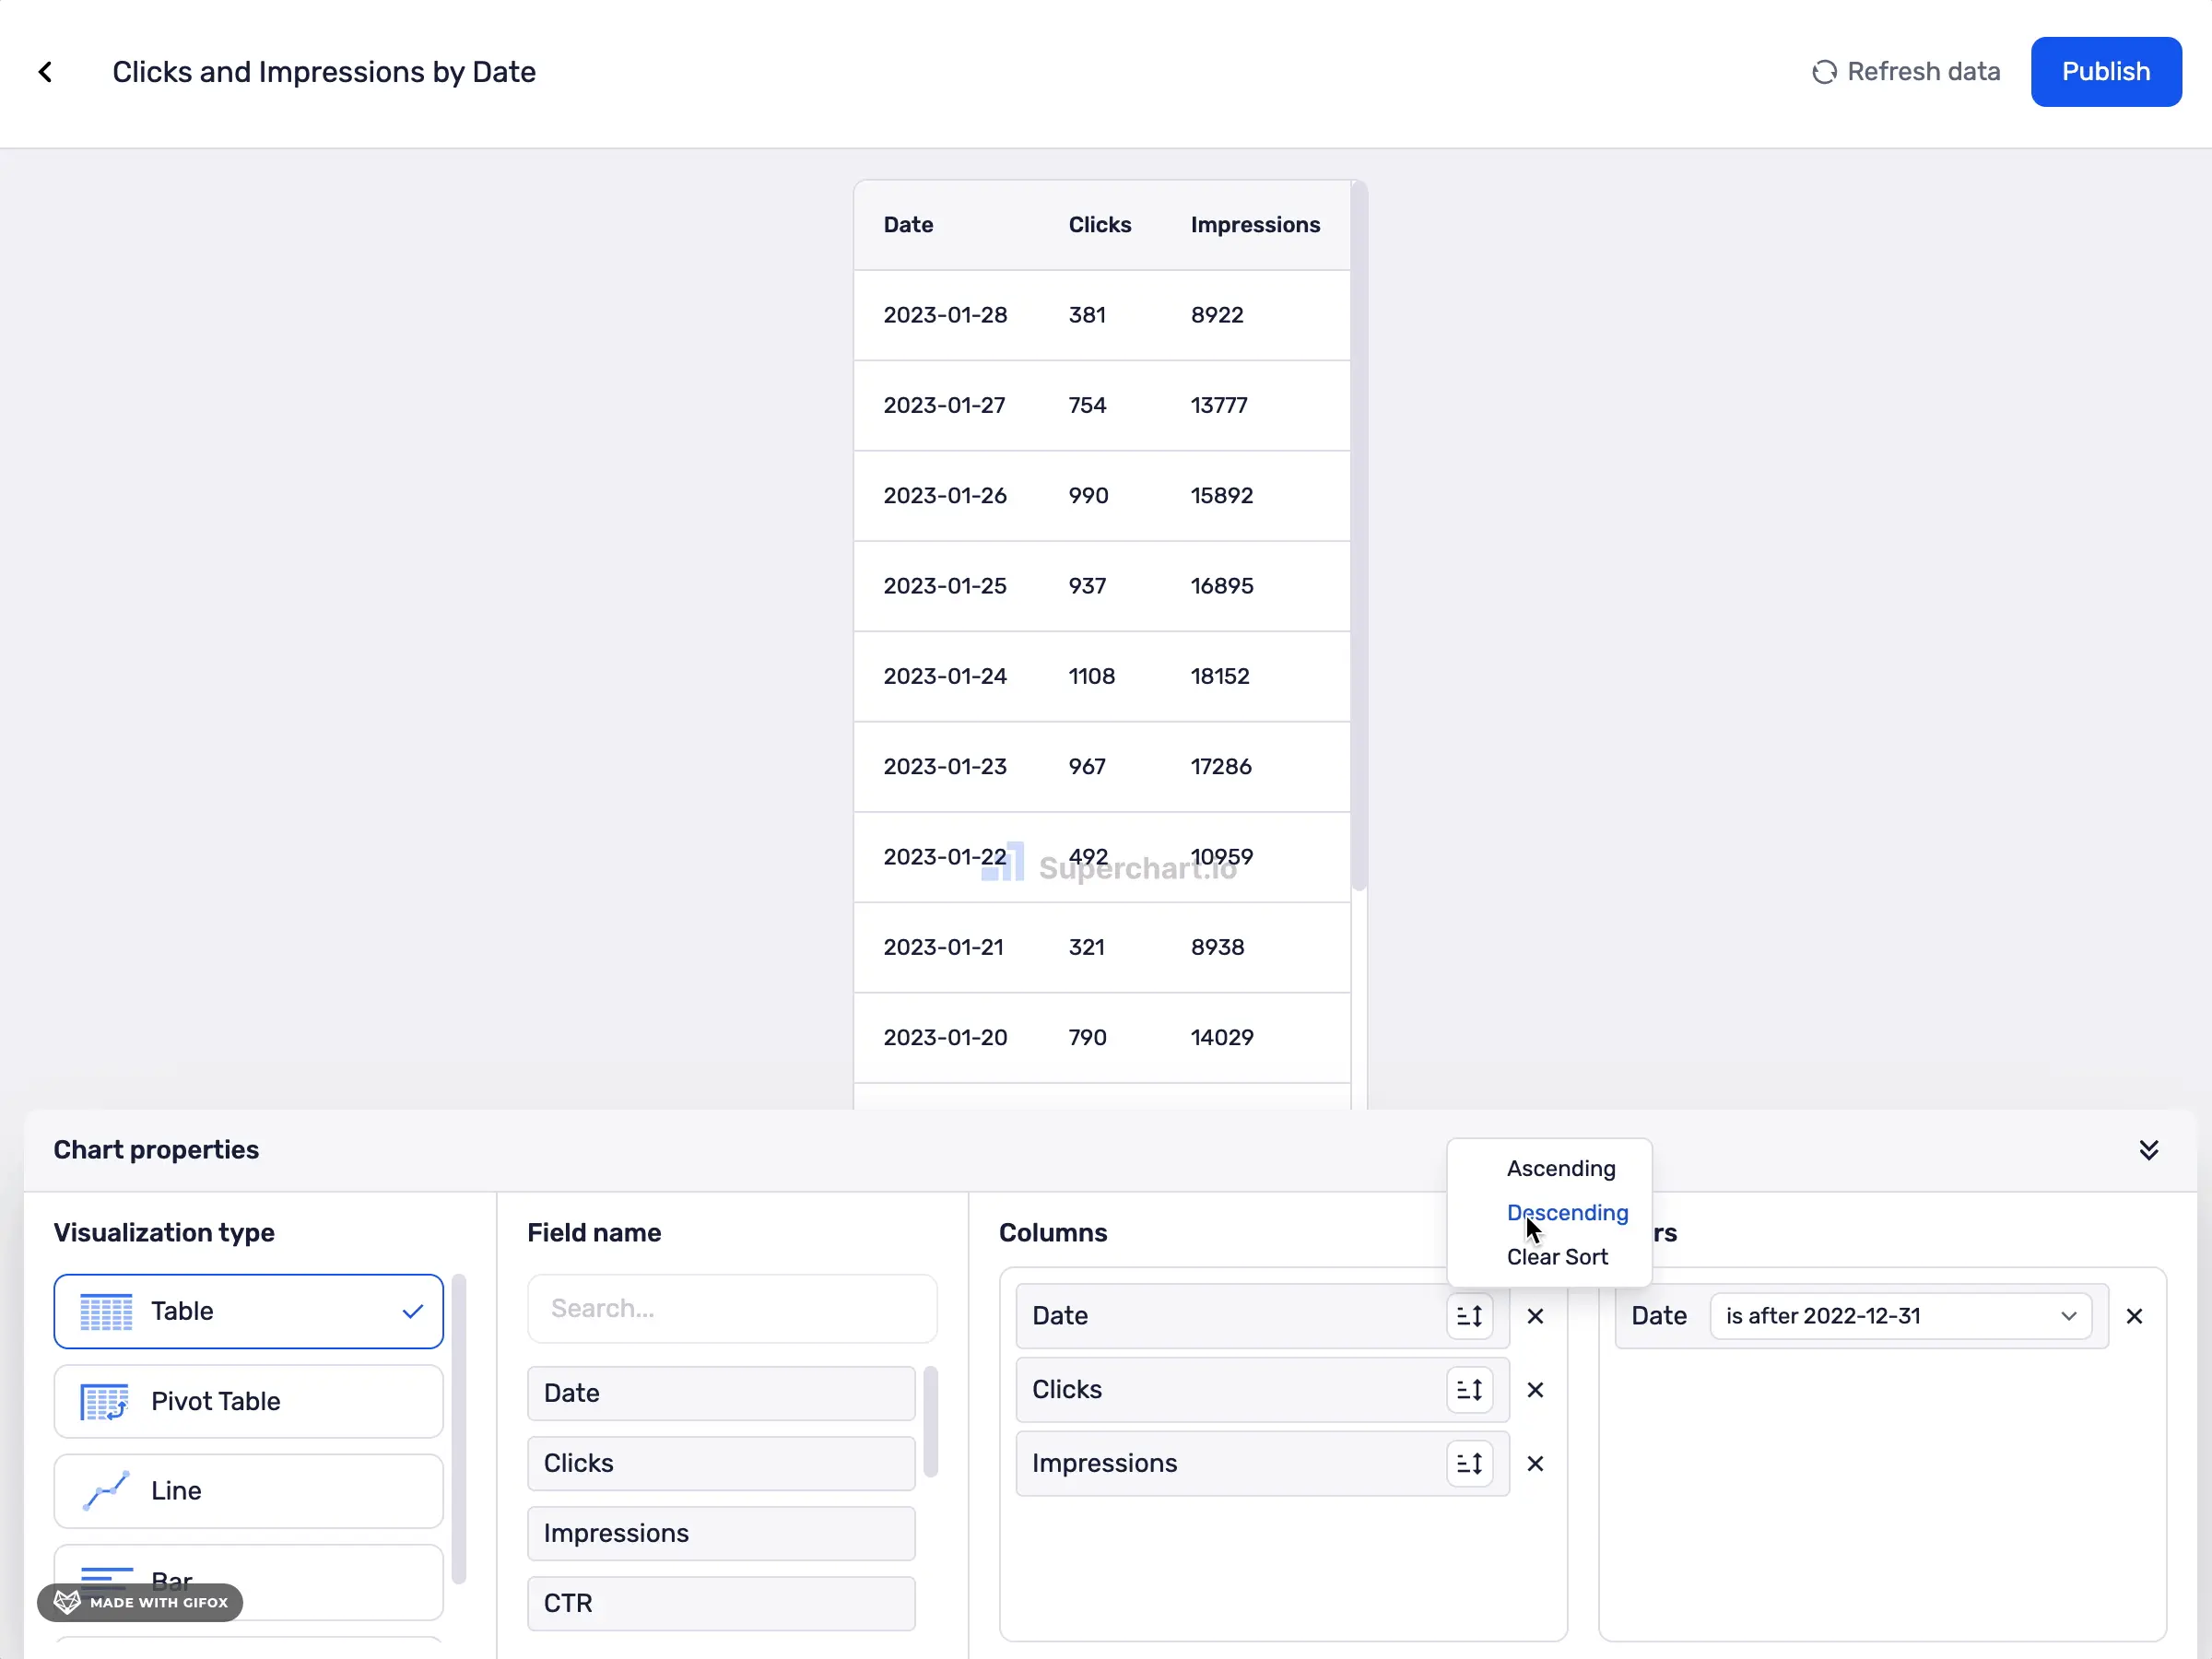The height and width of the screenshot is (1659, 2212).
Task: Open sort options for the Date column
Action: [x=1469, y=1316]
